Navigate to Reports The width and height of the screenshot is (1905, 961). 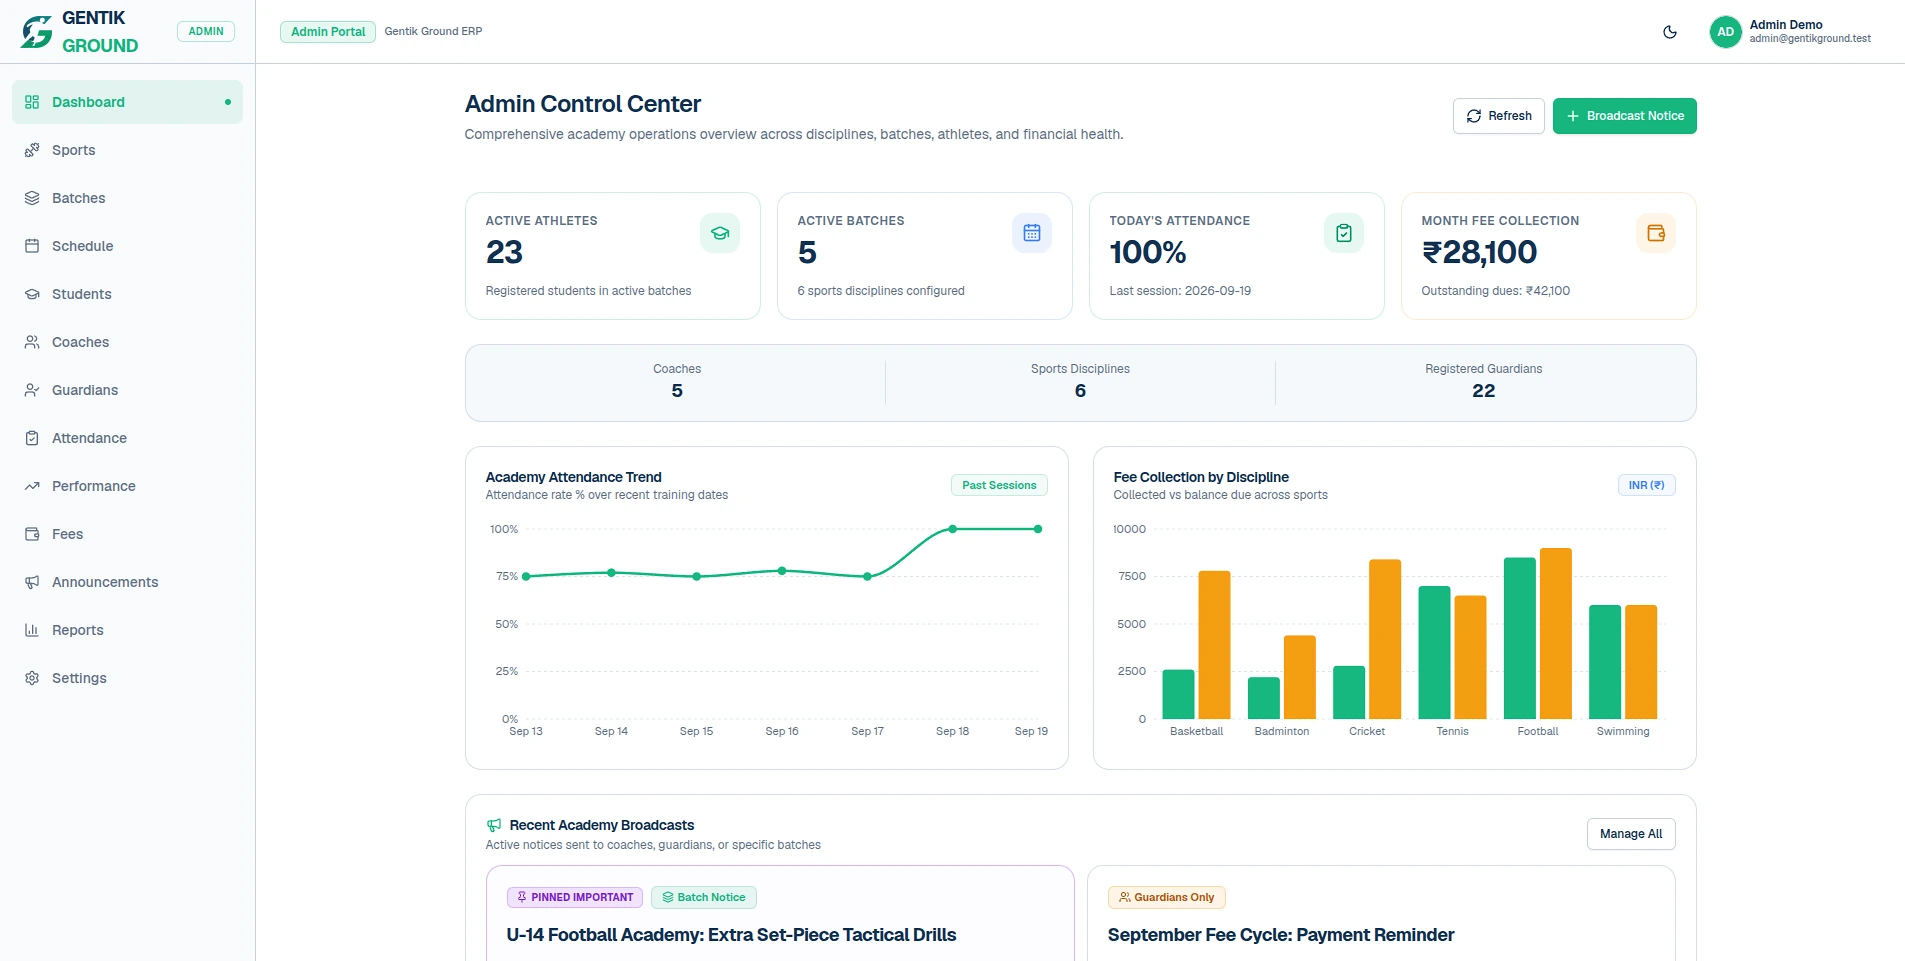click(x=127, y=630)
